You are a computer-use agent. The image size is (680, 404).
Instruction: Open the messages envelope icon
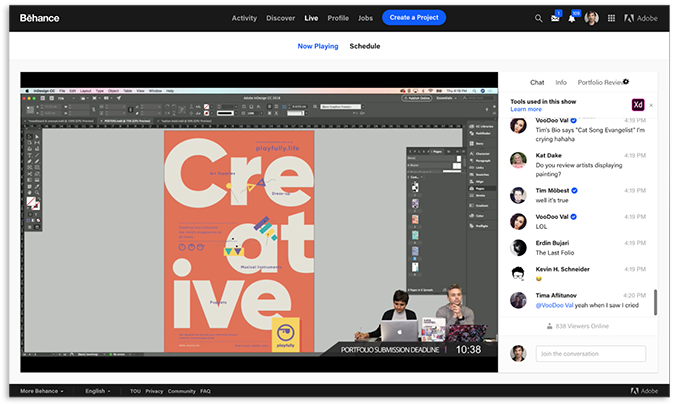555,18
